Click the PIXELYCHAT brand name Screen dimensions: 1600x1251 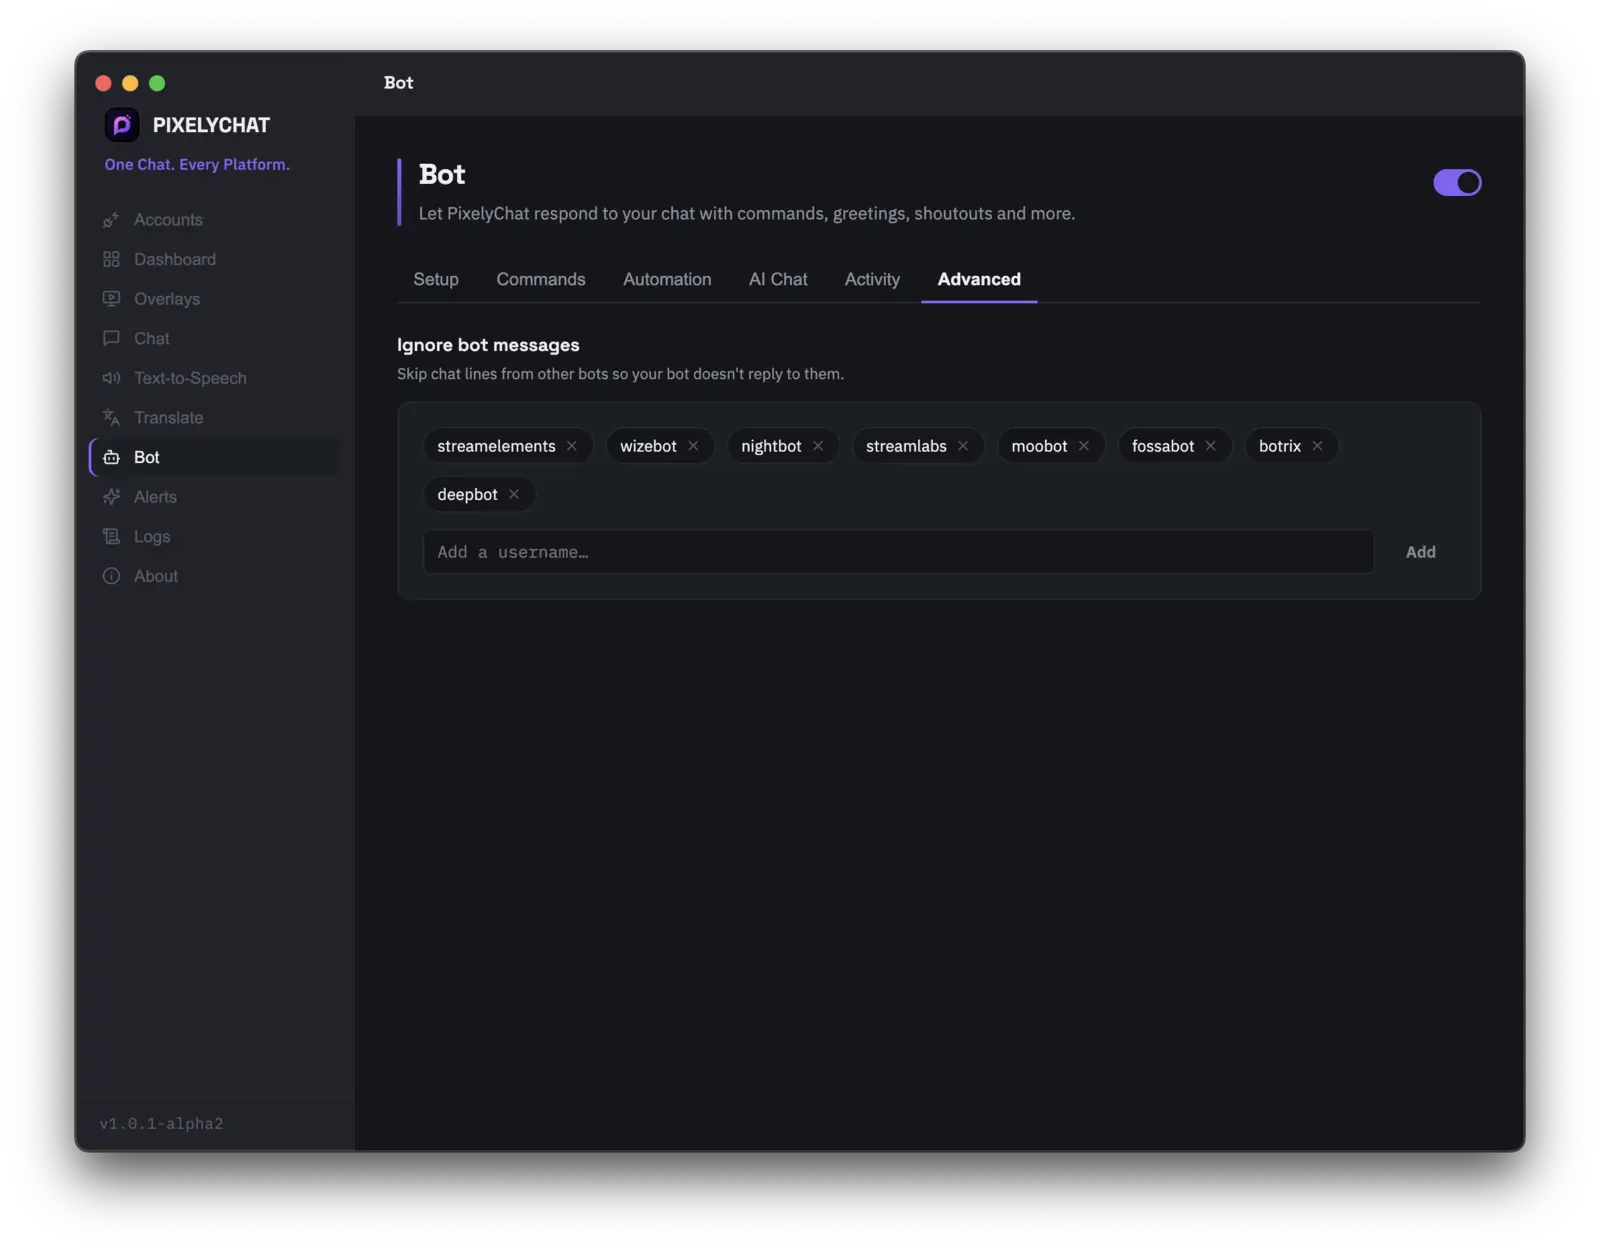click(211, 125)
